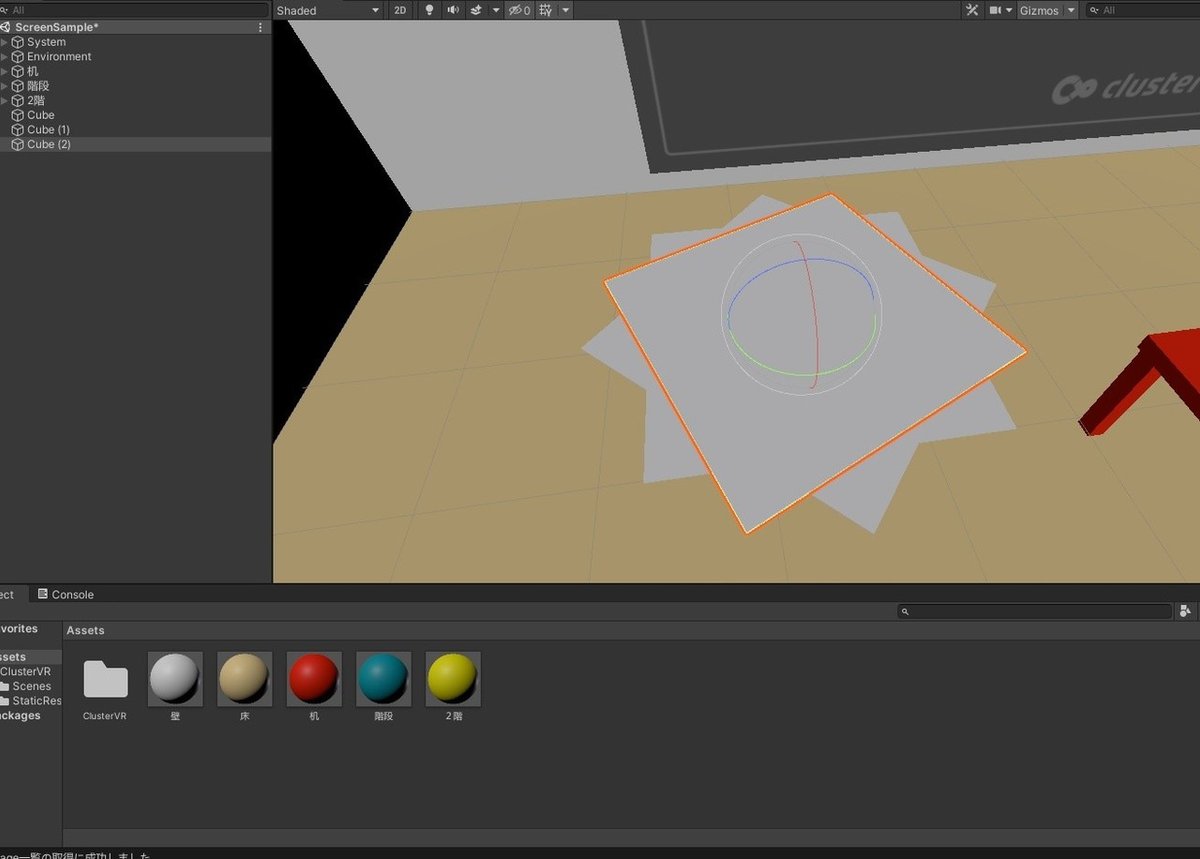The width and height of the screenshot is (1200, 859).
Task: Toggle scene grid visibility icon
Action: coord(545,10)
